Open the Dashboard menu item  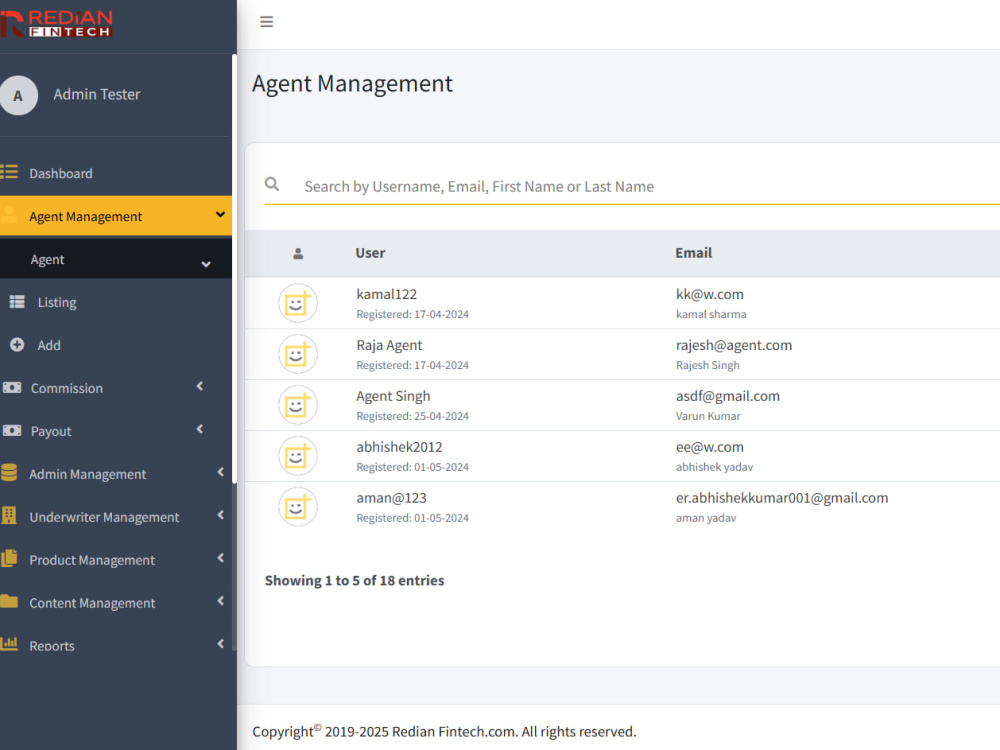(116, 173)
